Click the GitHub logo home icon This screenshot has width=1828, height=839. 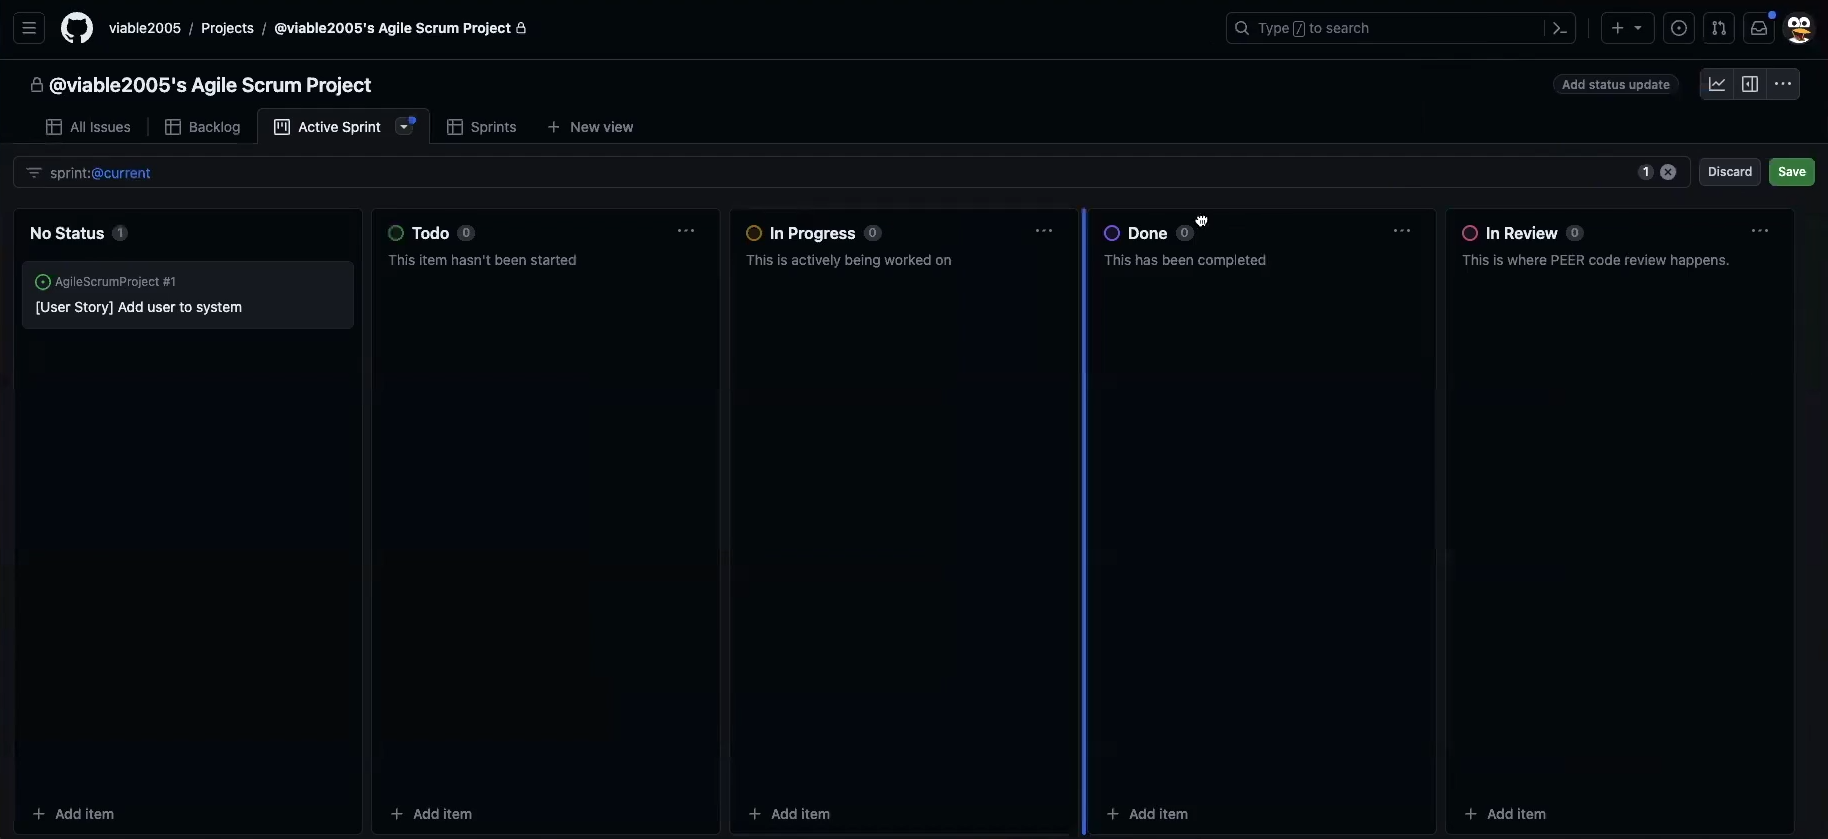pos(77,28)
